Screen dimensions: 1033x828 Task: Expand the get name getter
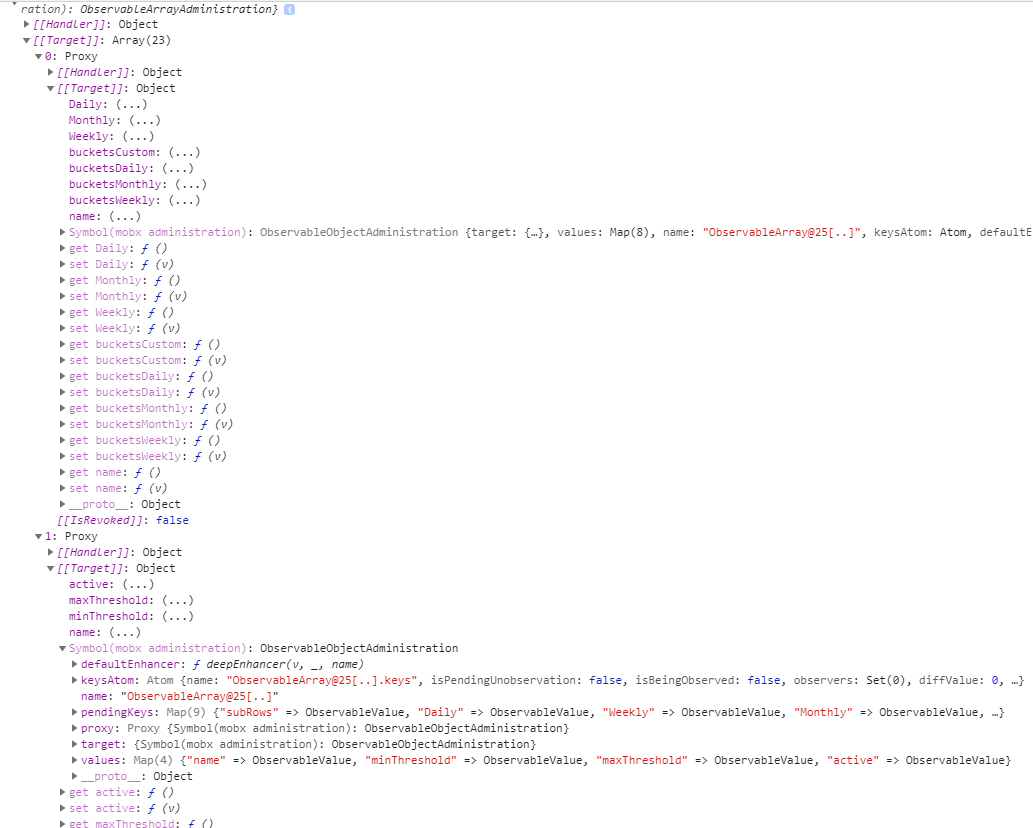(63, 472)
